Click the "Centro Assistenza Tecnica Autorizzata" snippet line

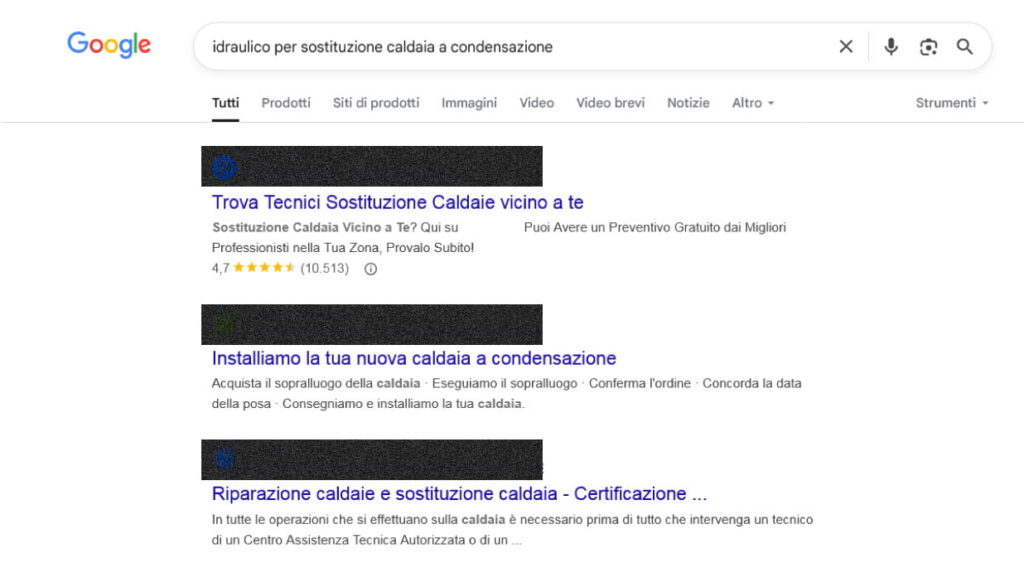[366, 540]
